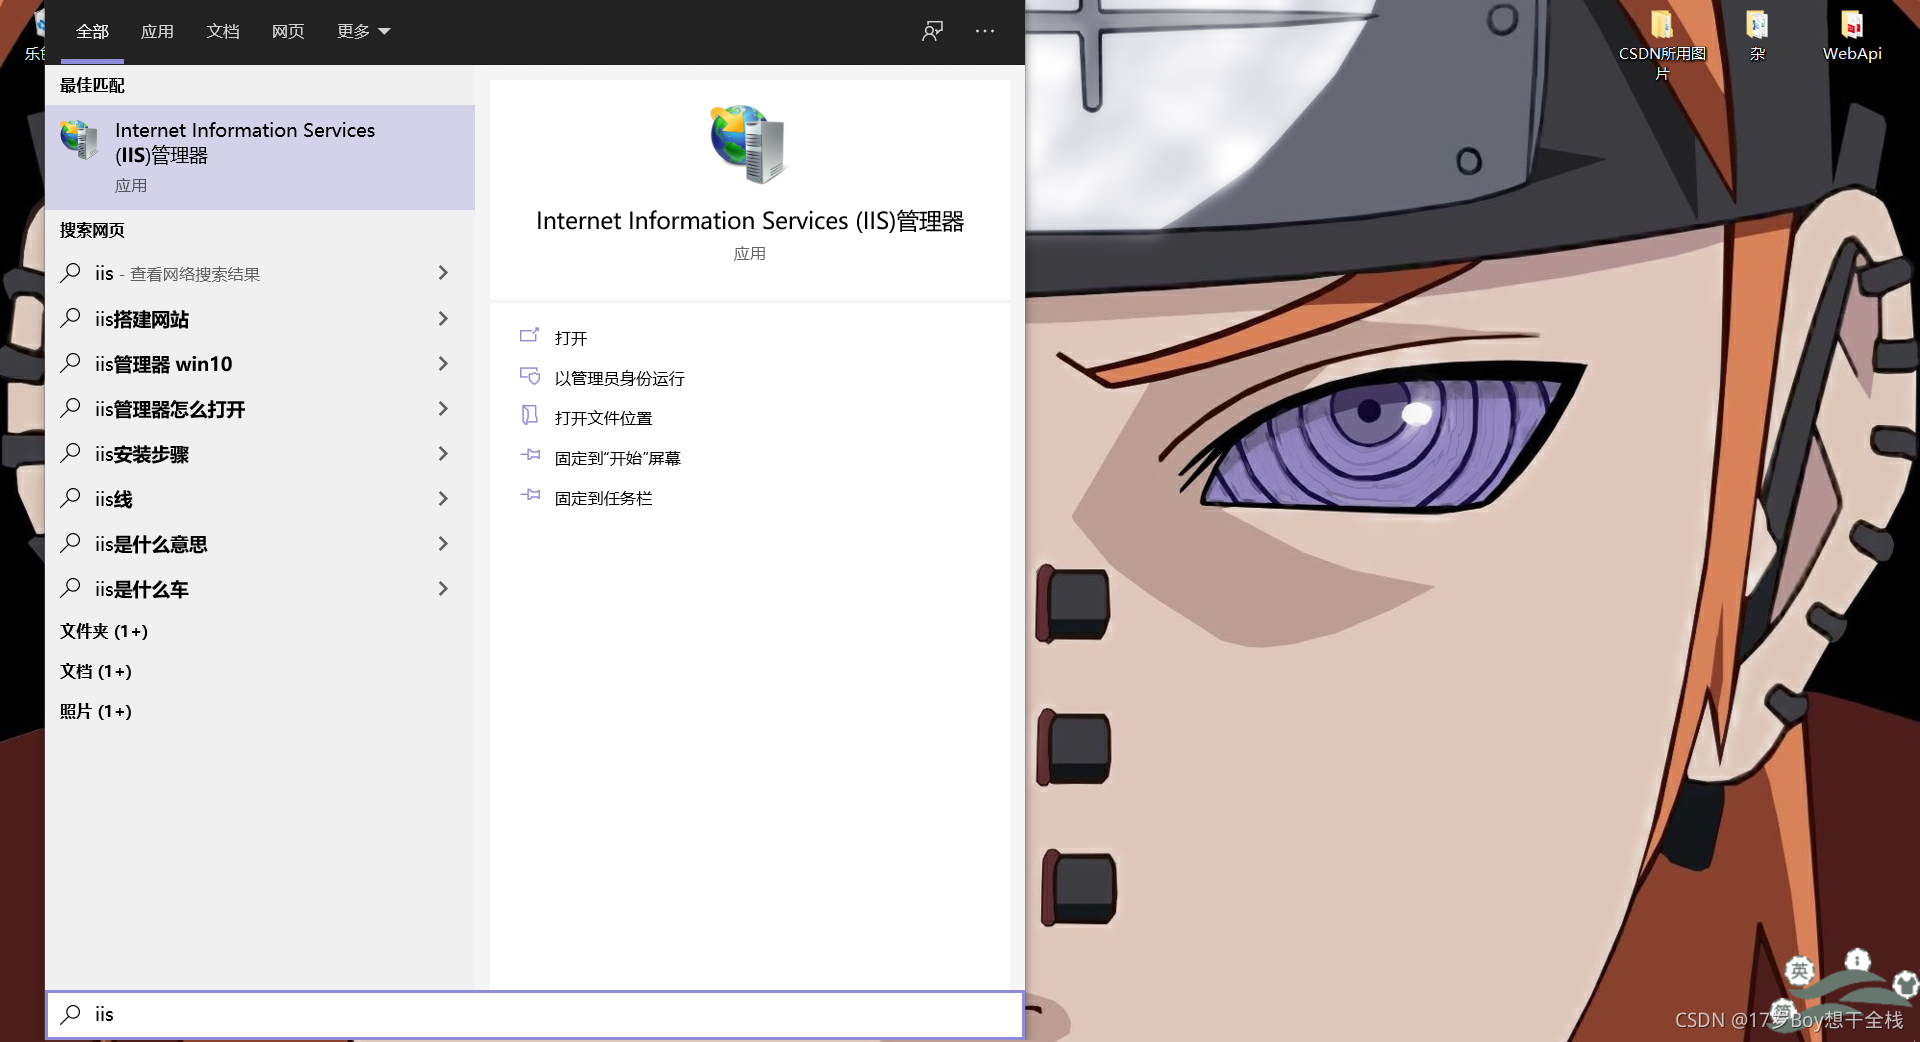1920x1042 pixels.
Task: Select 以管理员身份运行
Action: (620, 378)
